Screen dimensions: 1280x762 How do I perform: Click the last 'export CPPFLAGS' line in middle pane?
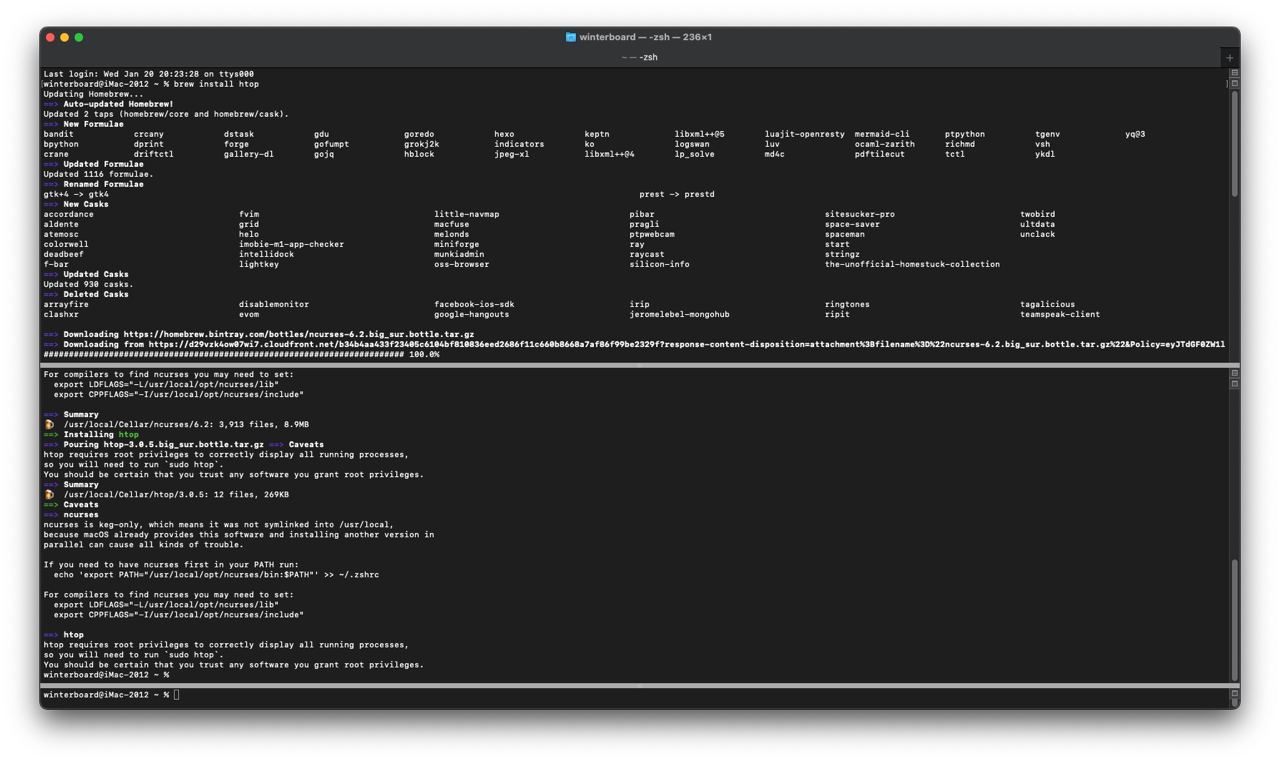179,614
